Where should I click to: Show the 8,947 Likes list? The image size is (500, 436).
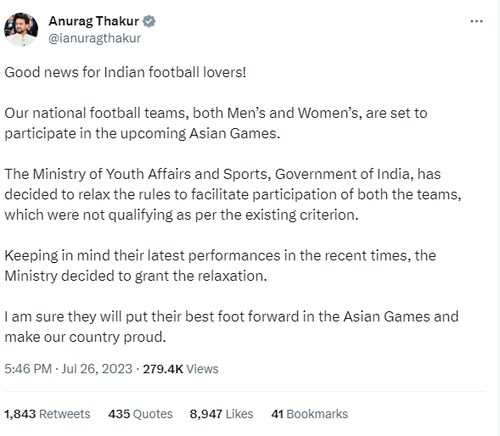221,414
